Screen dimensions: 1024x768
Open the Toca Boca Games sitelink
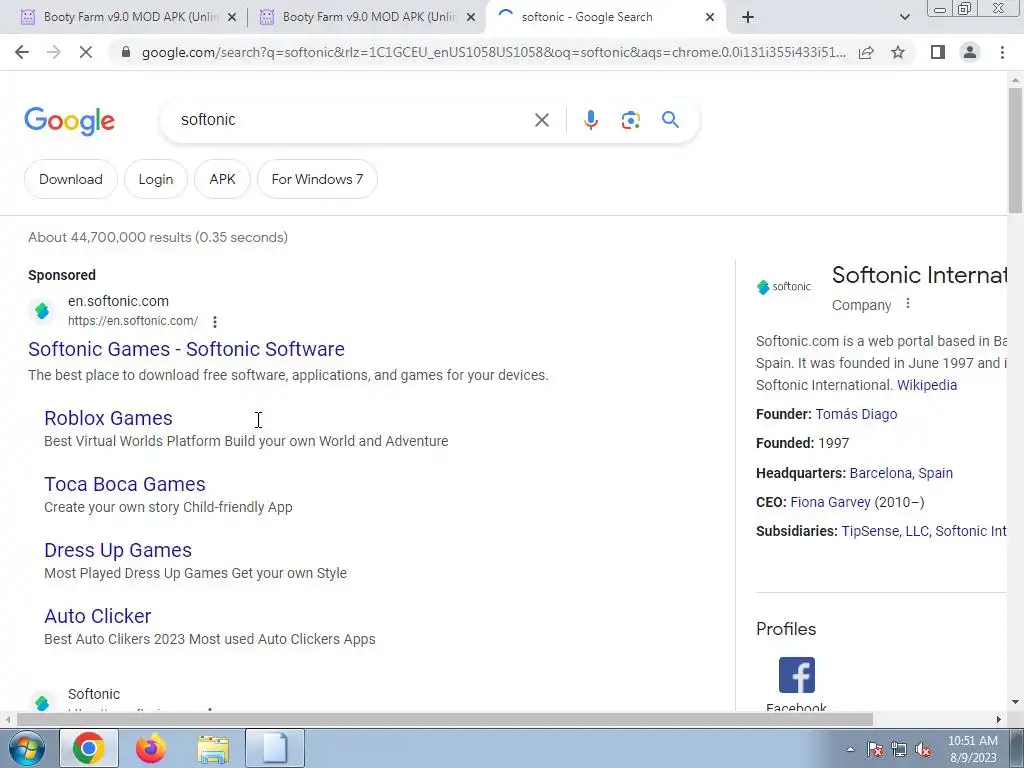tap(125, 484)
